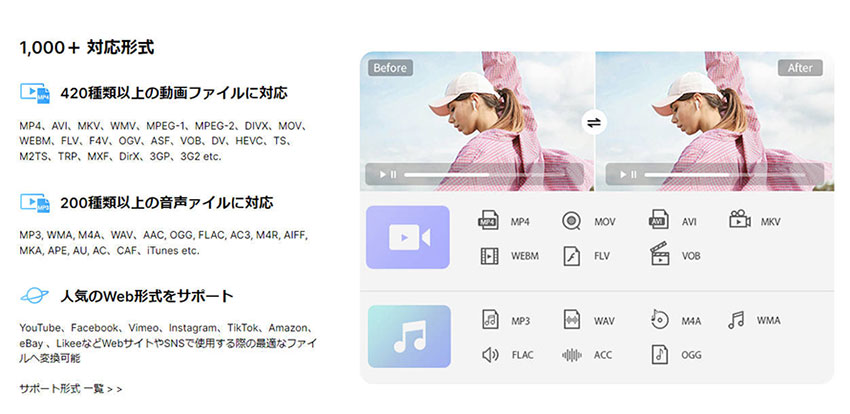Click the MP4 video format icon
Image resolution: width=850 pixels, height=414 pixels.
(x=488, y=221)
